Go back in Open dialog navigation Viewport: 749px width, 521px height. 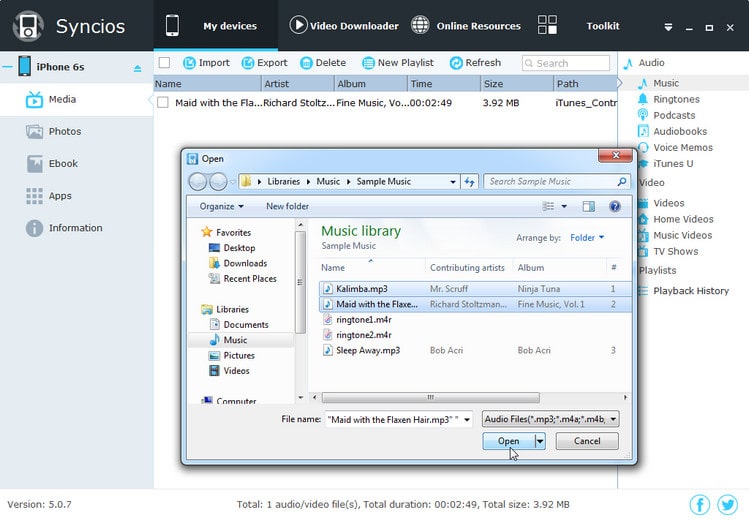coord(197,181)
